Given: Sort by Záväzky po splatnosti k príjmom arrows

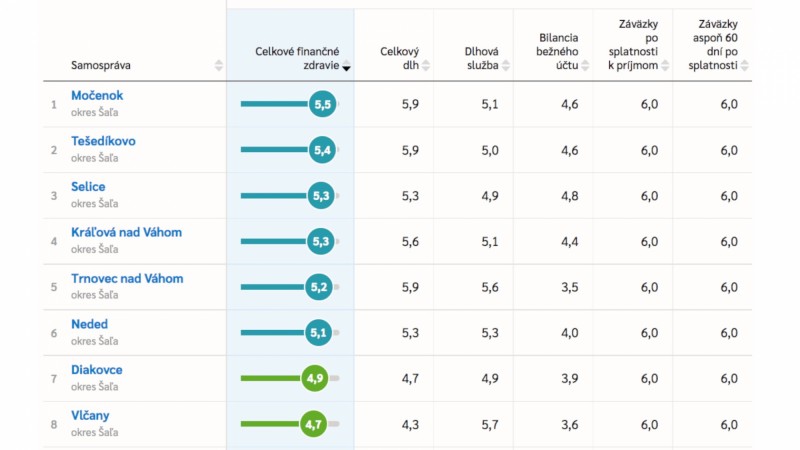Looking at the screenshot, I should pyautogui.click(x=665, y=65).
